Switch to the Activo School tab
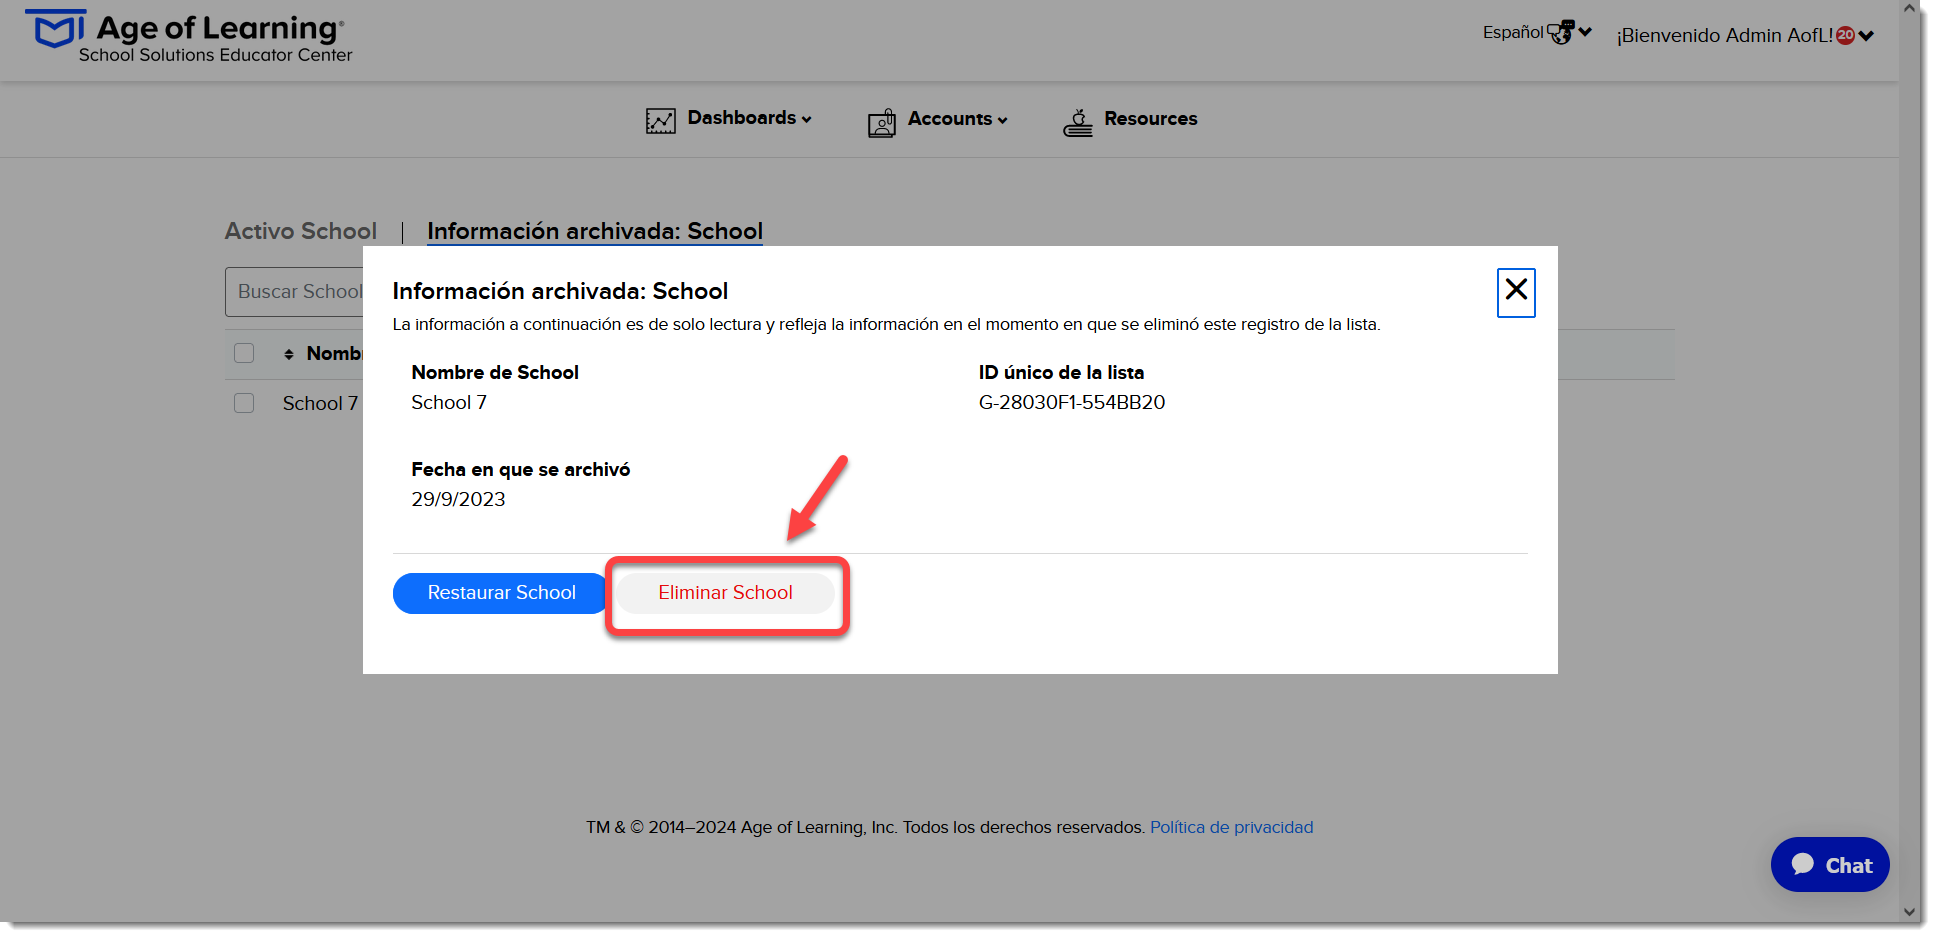The image size is (1935, 937). 301,231
